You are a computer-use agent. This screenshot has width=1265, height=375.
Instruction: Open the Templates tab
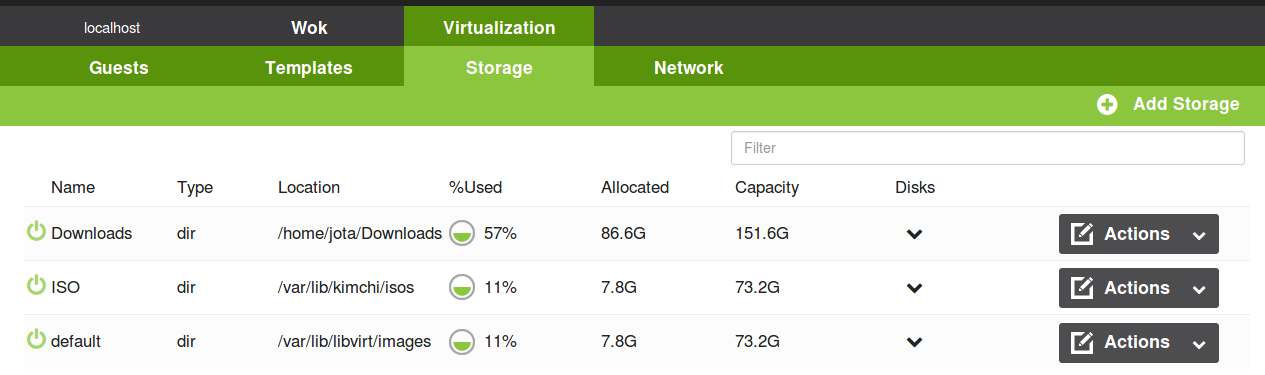309,68
